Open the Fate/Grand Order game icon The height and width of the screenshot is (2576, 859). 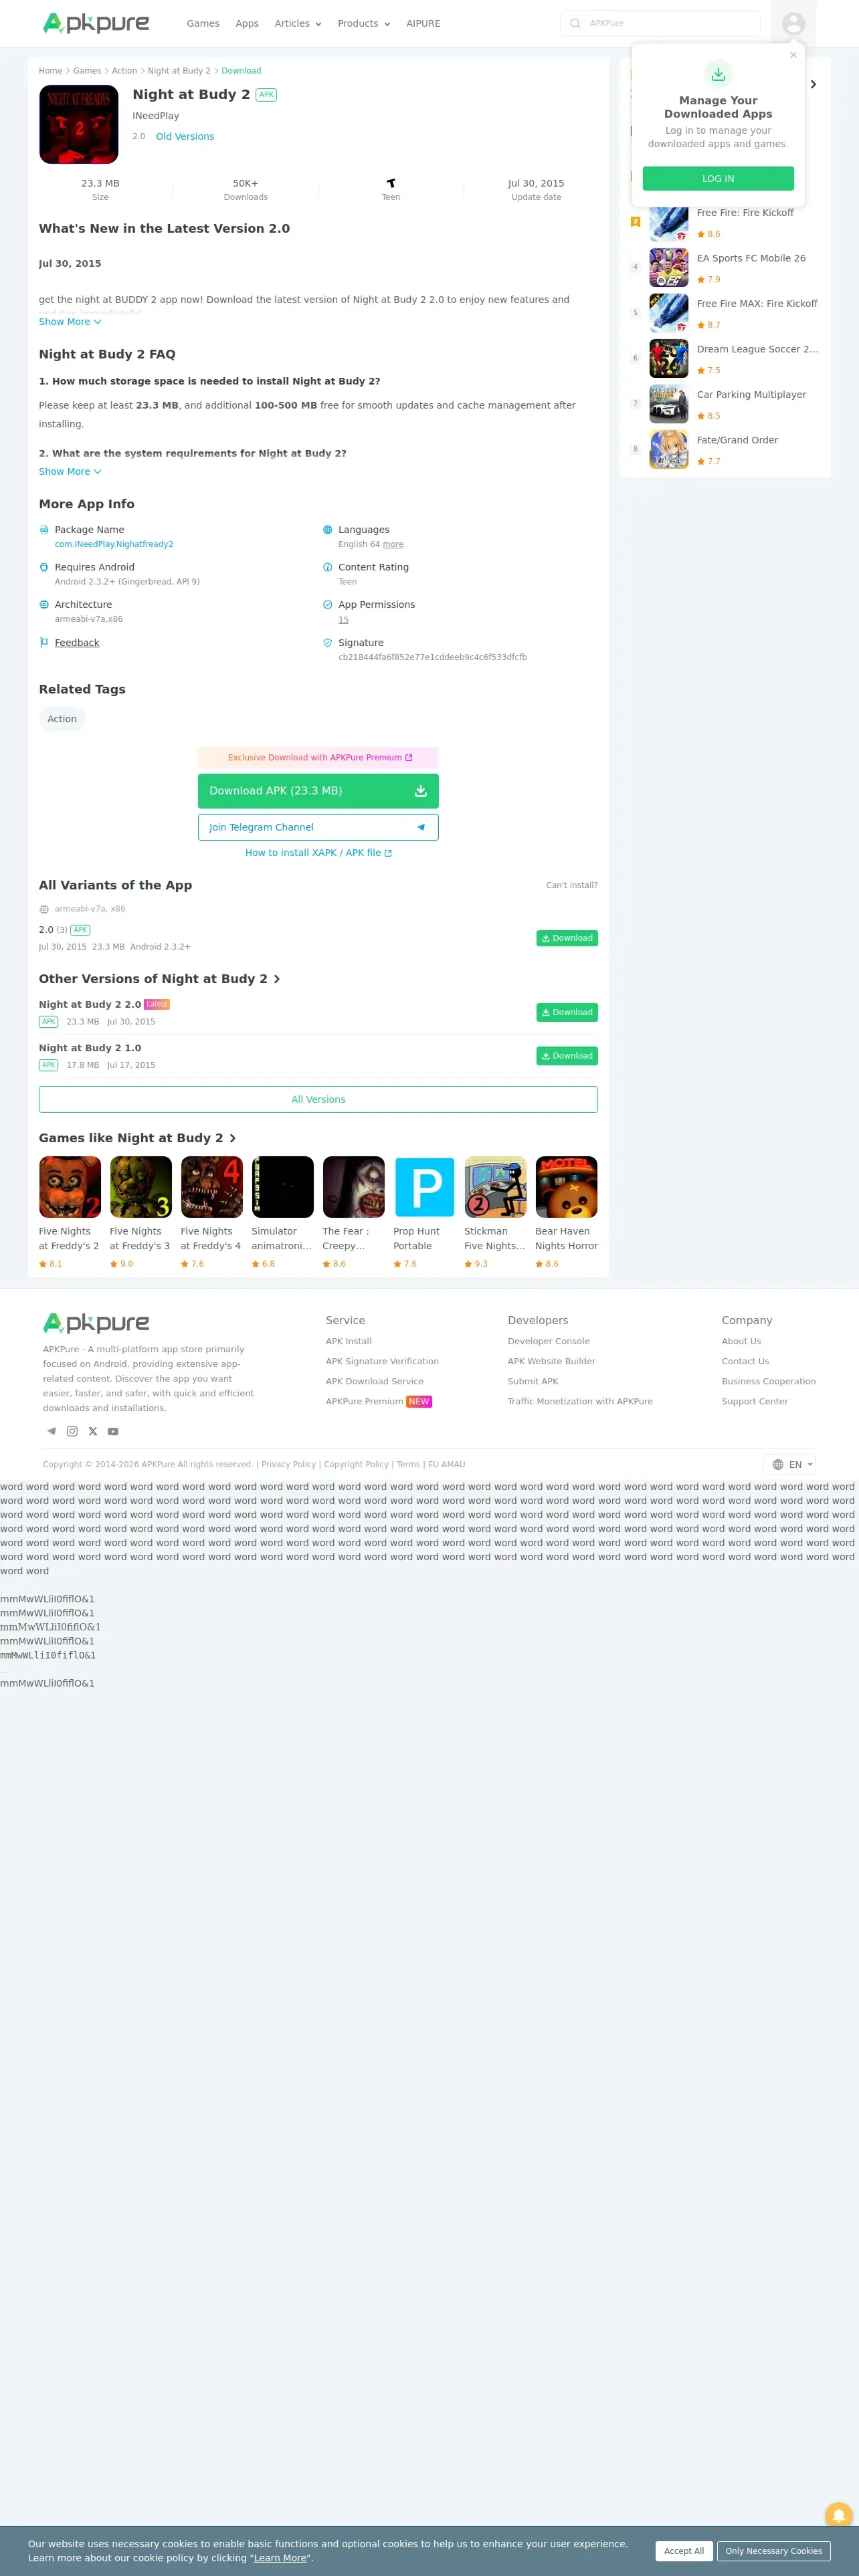pos(669,450)
